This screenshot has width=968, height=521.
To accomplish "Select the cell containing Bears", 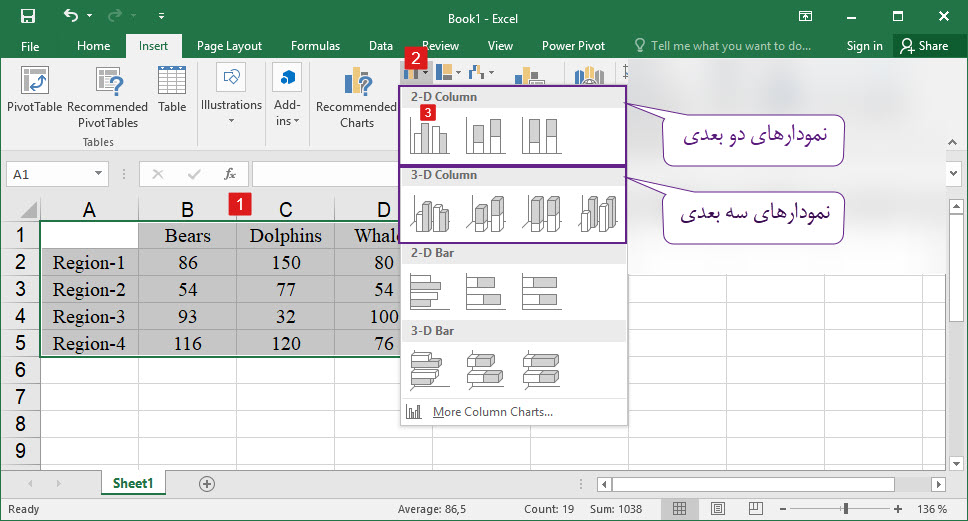I will [x=188, y=235].
